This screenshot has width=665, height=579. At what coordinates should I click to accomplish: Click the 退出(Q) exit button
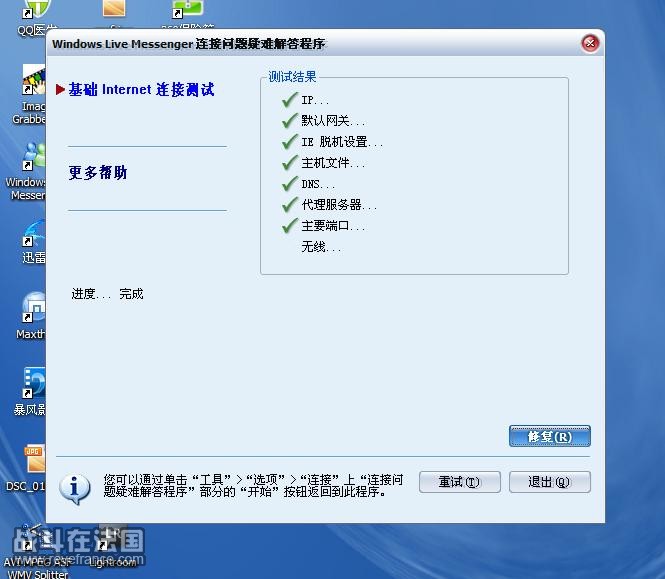(x=550, y=482)
